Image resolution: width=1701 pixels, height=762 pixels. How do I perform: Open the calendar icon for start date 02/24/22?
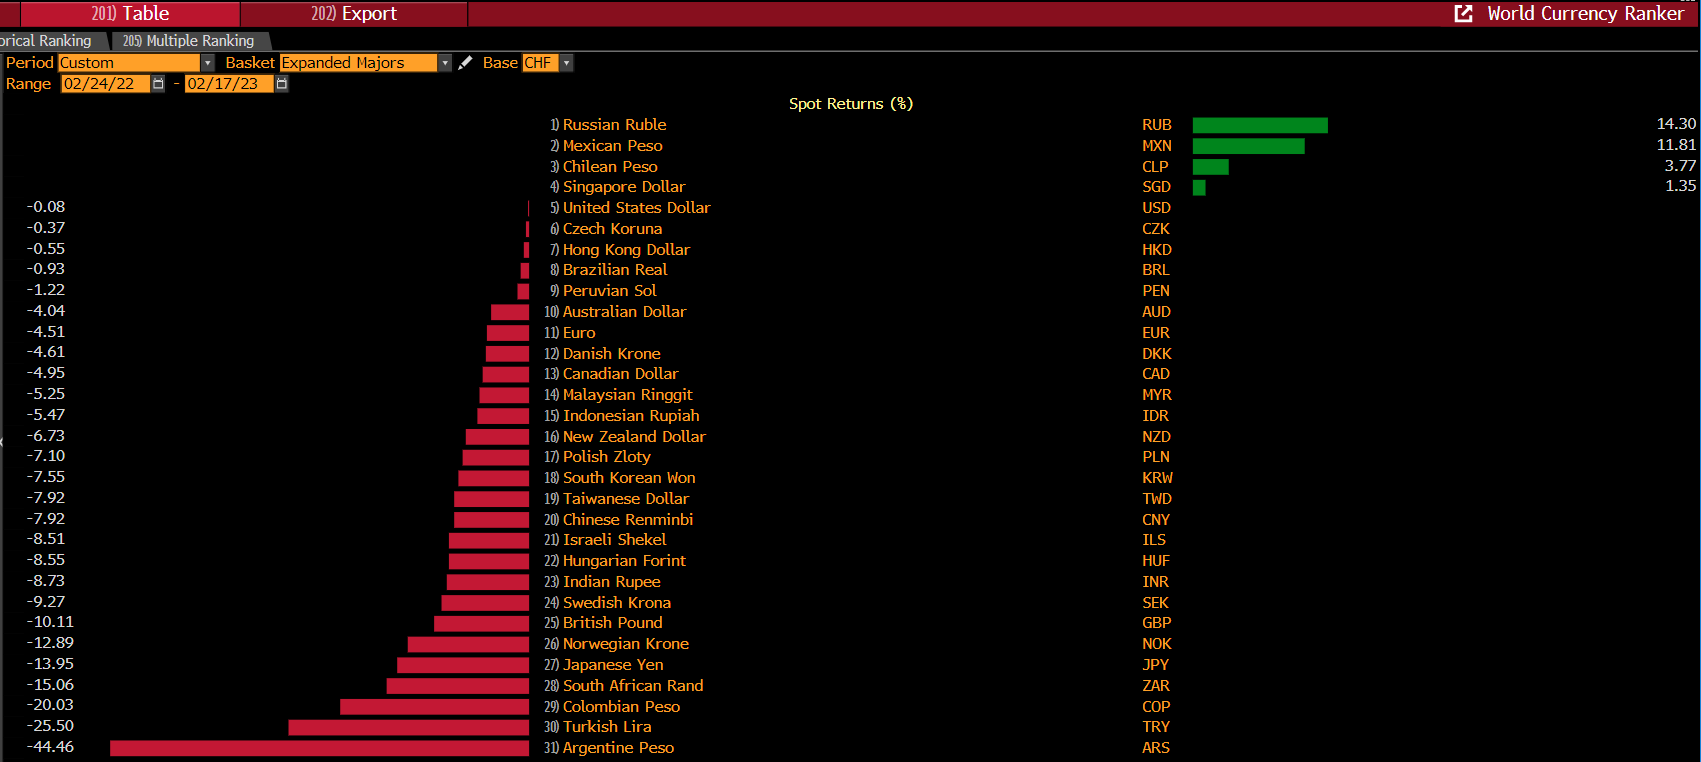pyautogui.click(x=158, y=84)
